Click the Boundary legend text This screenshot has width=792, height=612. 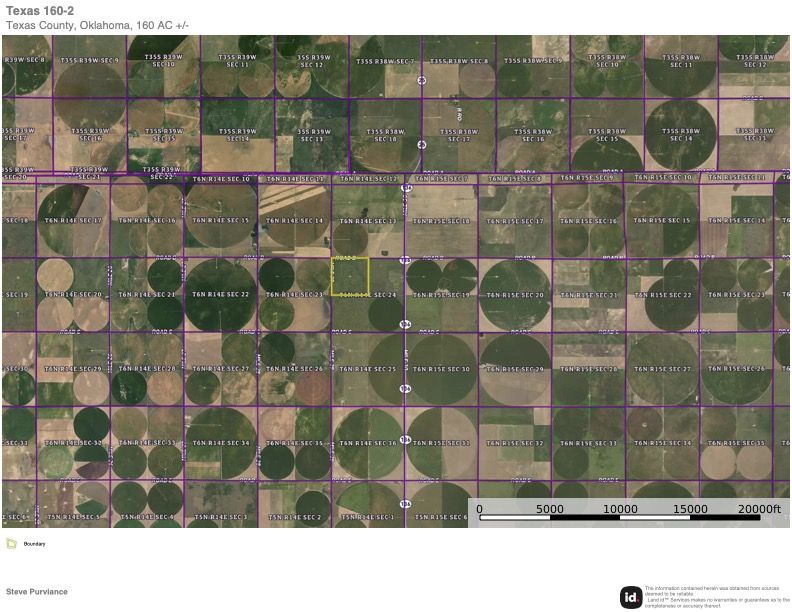pyautogui.click(x=35, y=544)
